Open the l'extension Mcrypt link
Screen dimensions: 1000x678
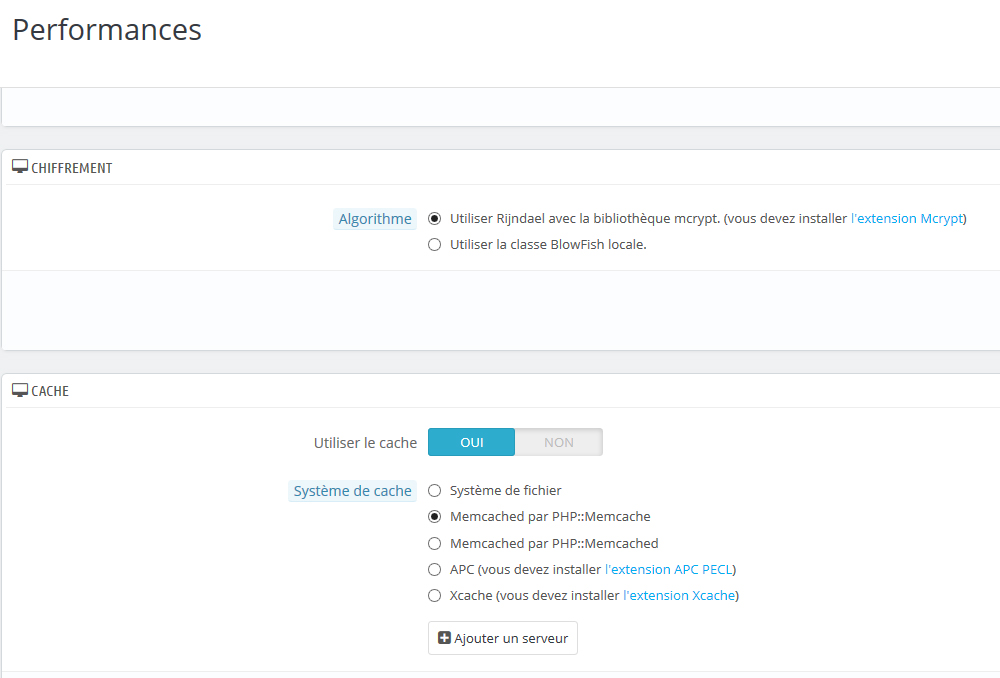pos(907,219)
